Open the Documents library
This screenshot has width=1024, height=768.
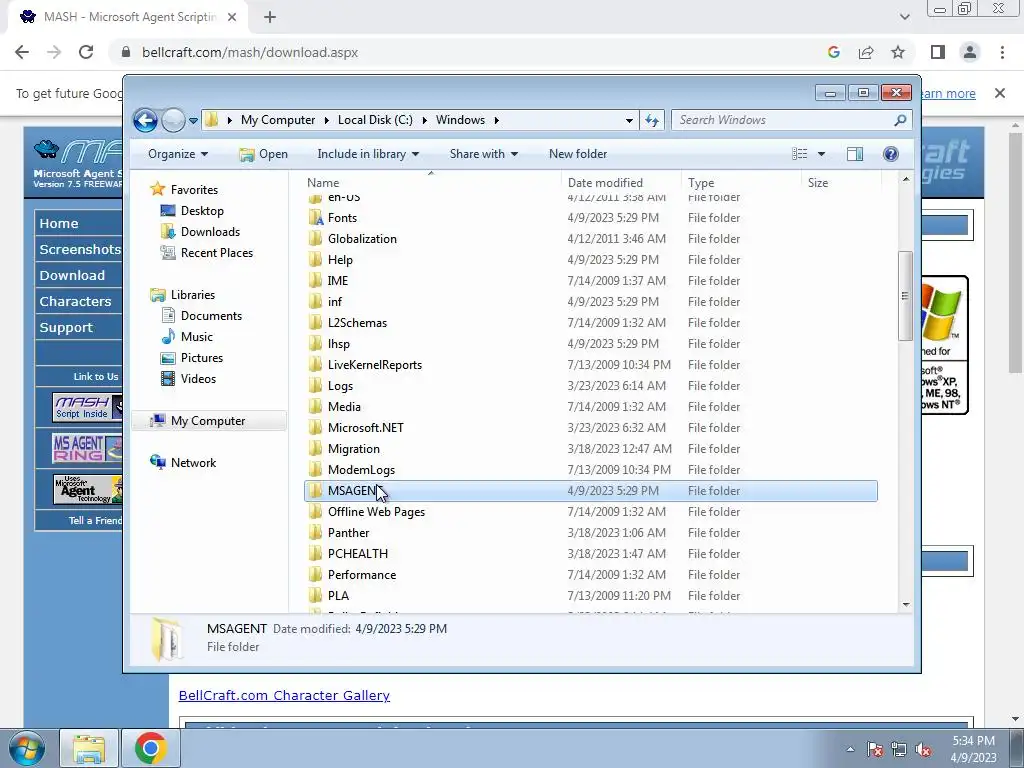[211, 316]
